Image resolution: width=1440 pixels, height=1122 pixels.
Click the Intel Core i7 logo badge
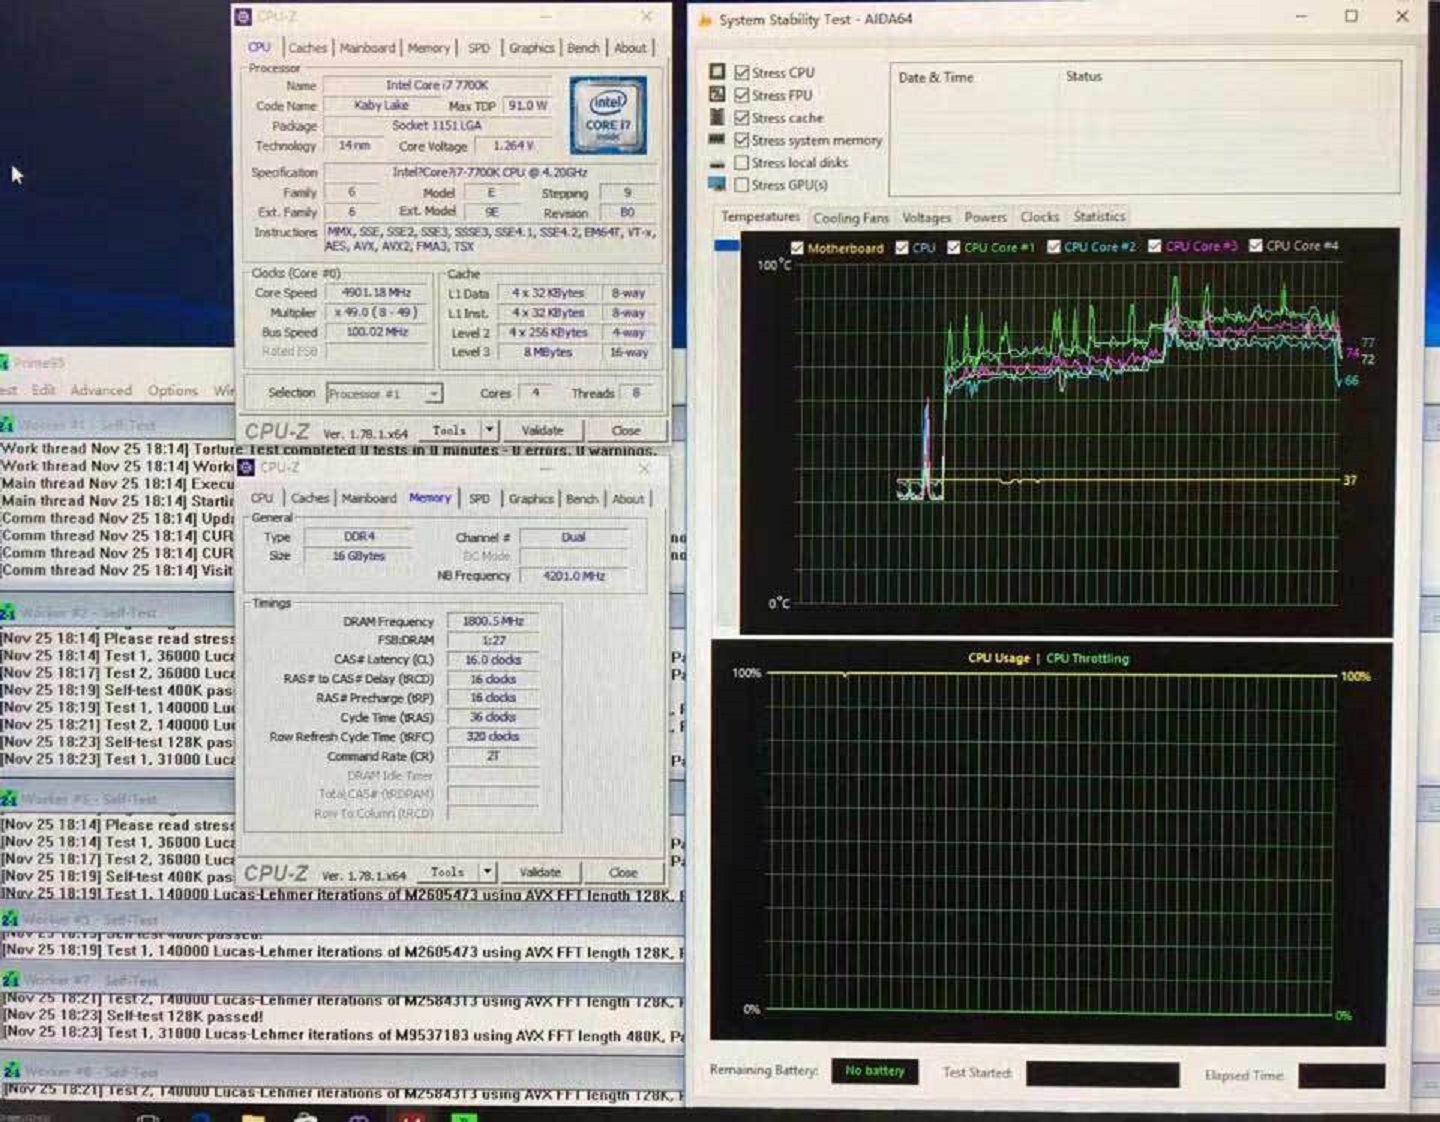[x=608, y=116]
